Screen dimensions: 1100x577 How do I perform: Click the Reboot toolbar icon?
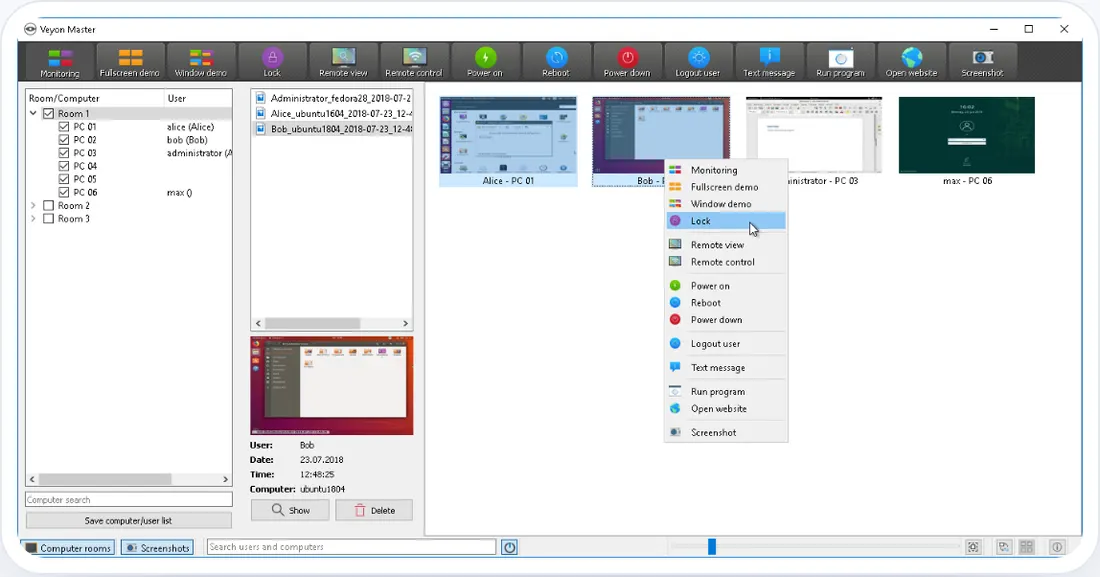pos(556,62)
